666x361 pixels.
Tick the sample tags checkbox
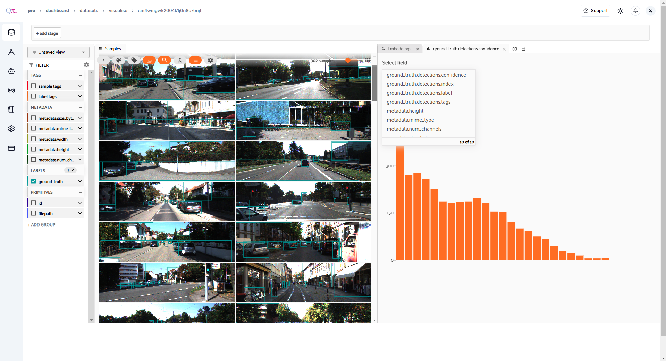click(34, 86)
